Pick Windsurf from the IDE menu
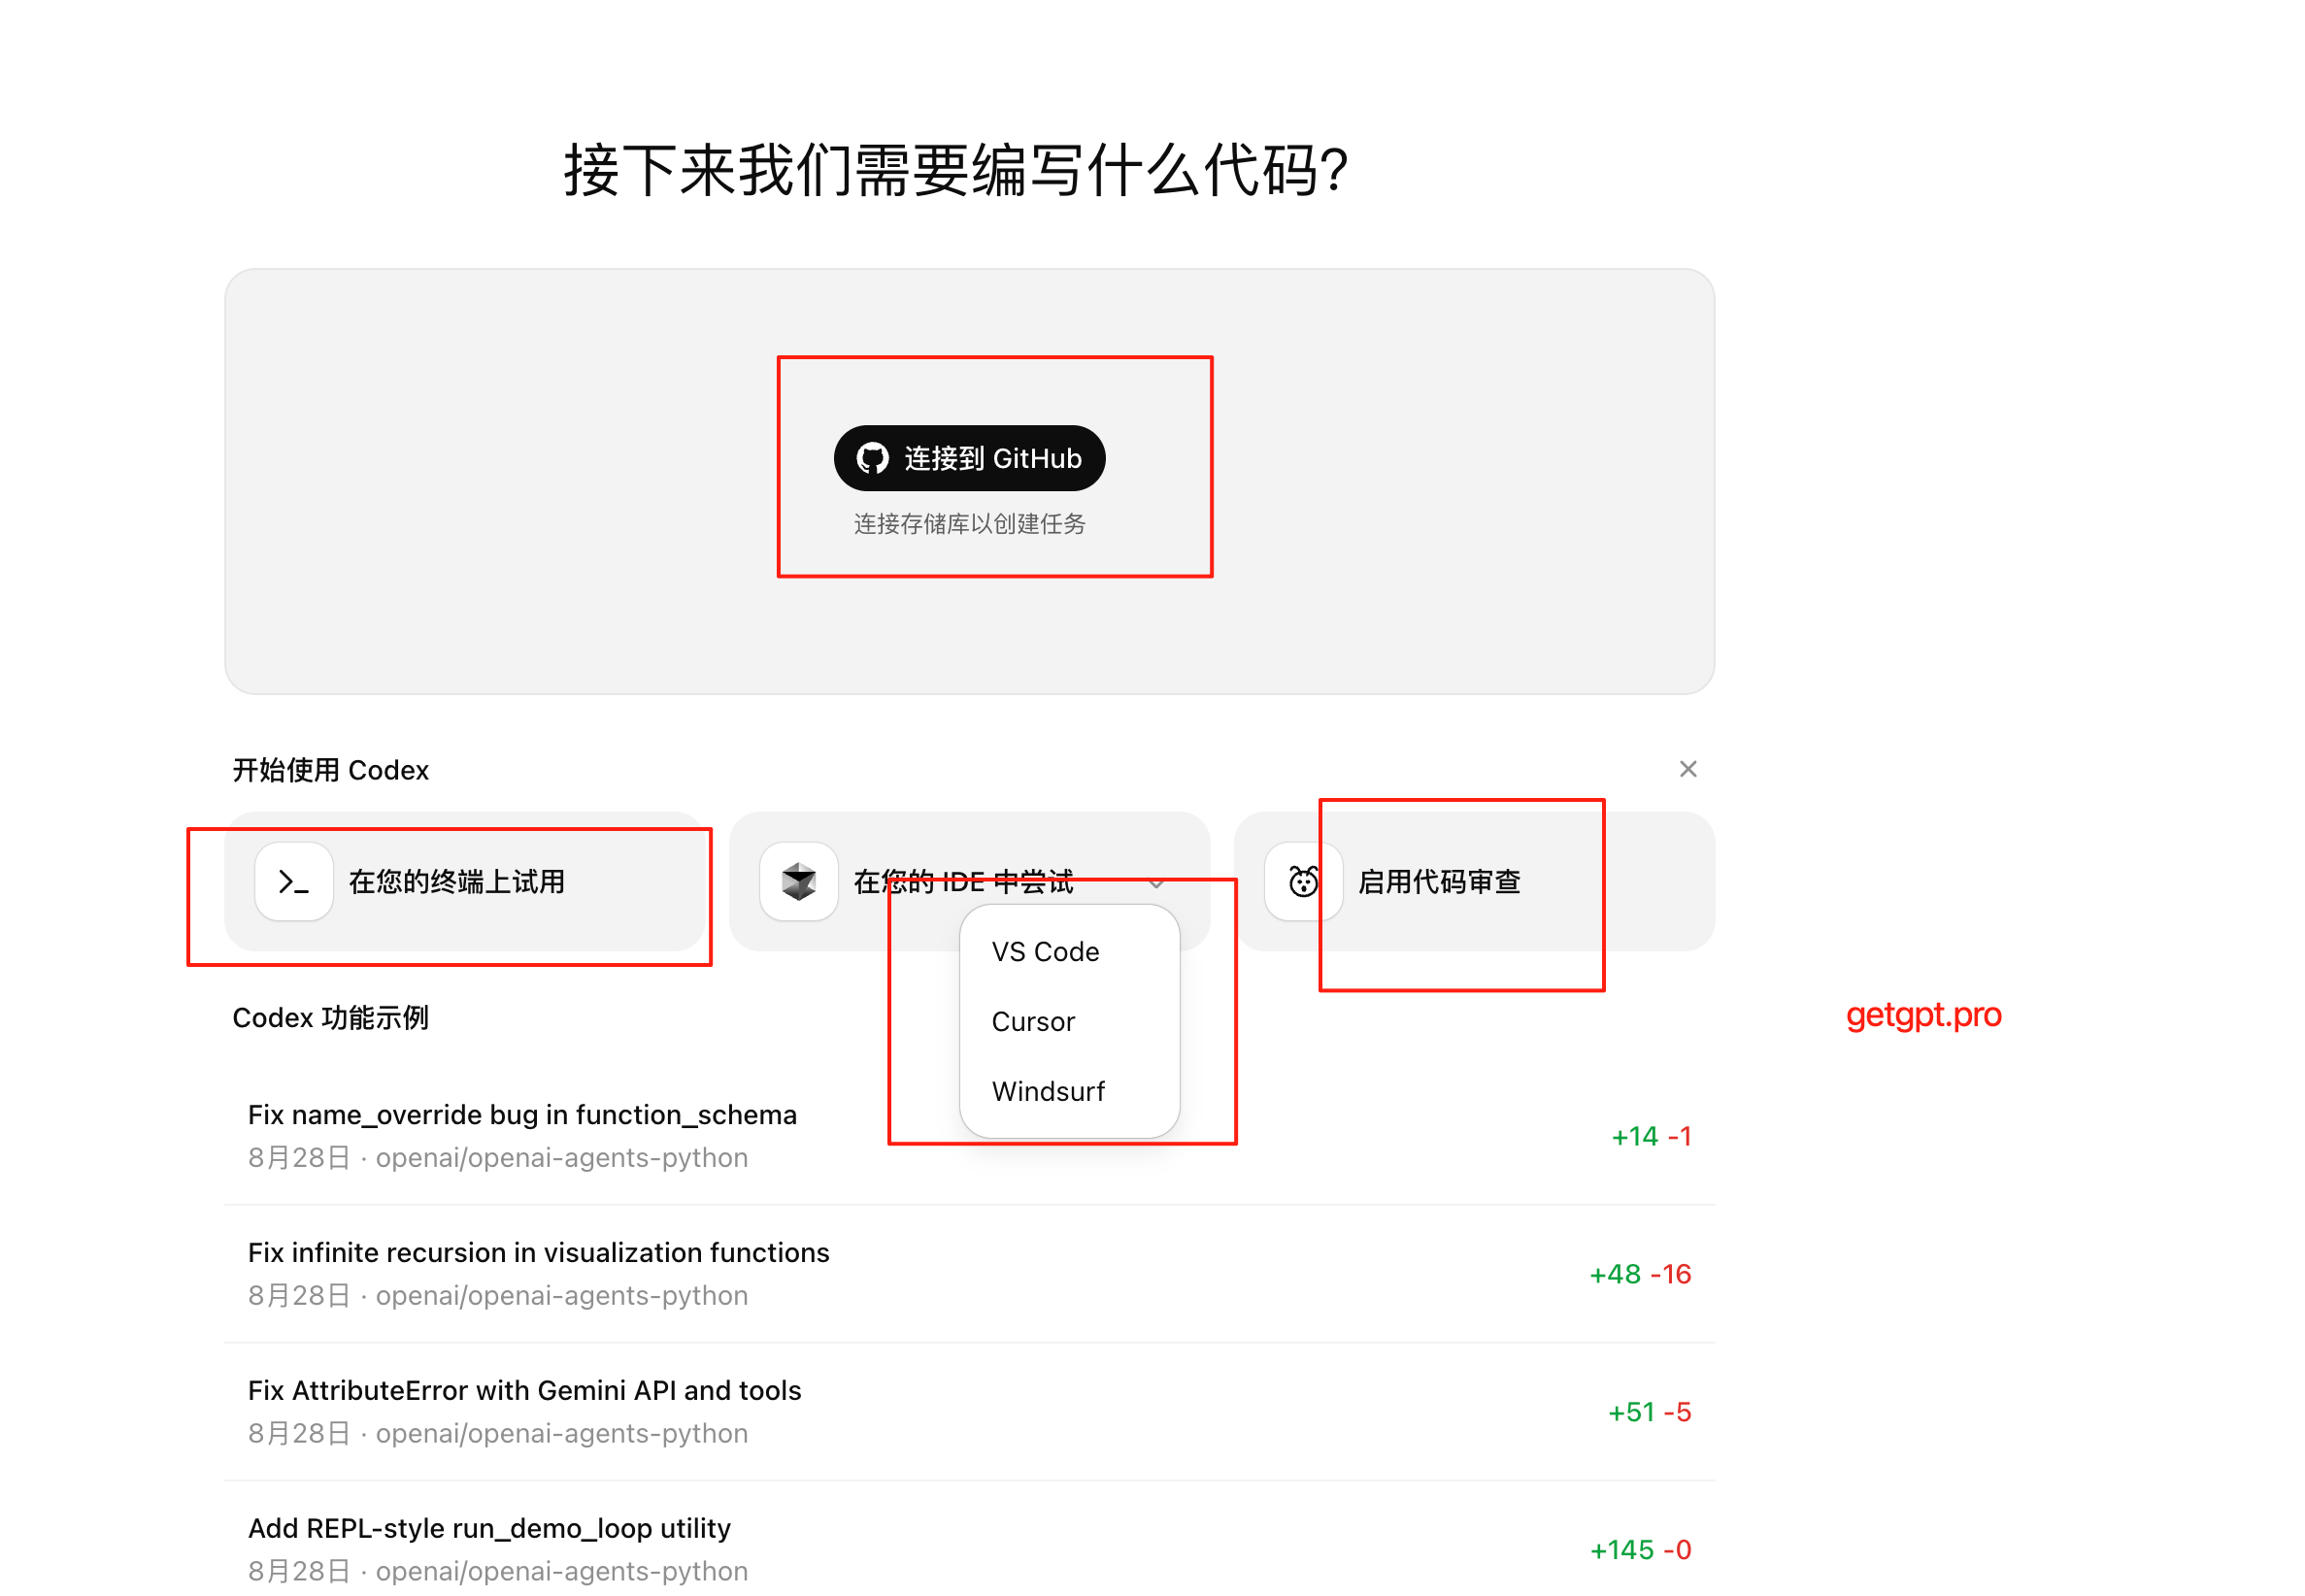 1069,1091
